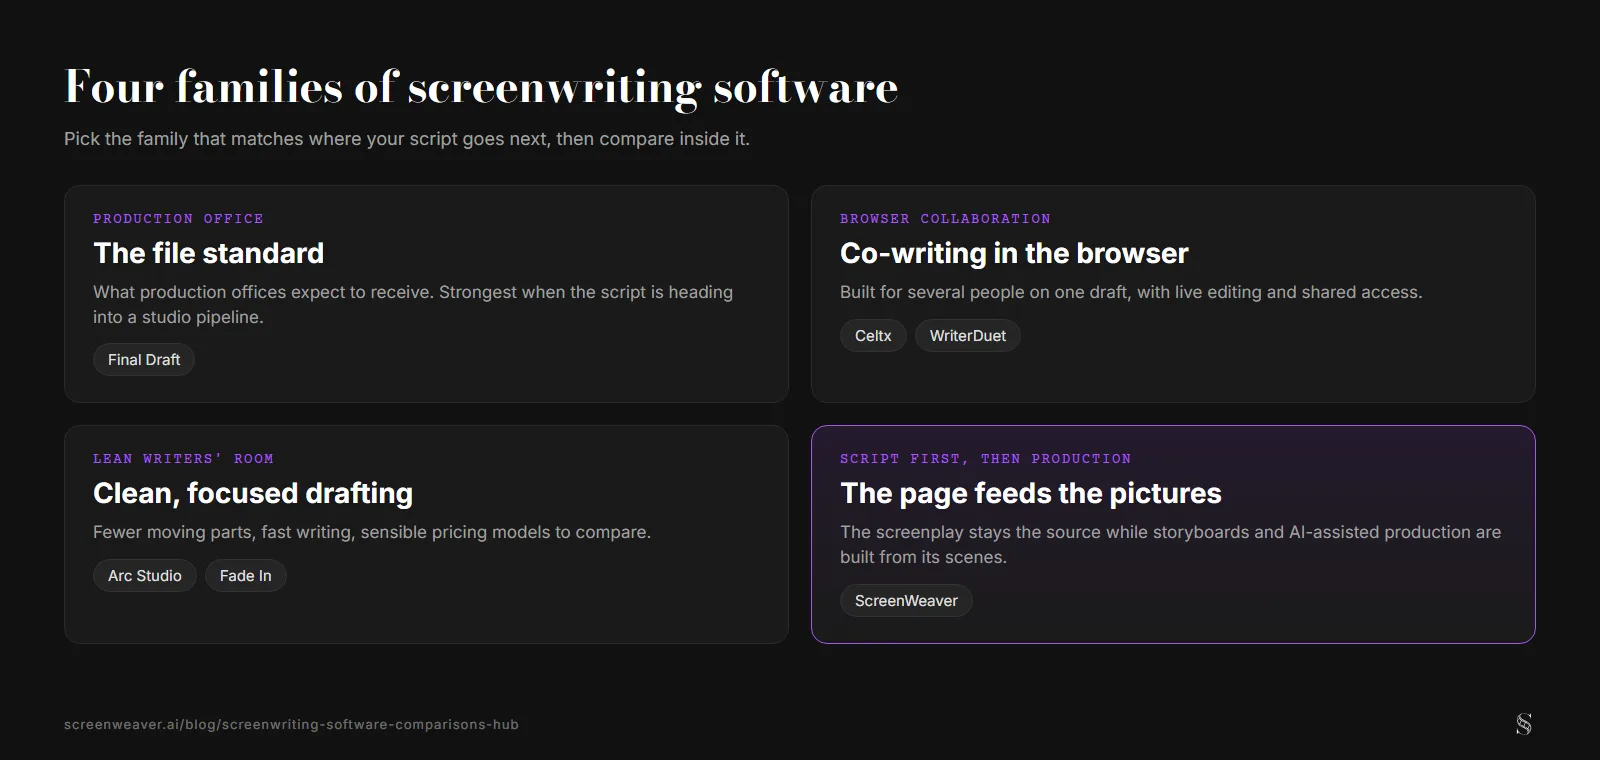Open the ScreenWeaver chip
The image size is (1600, 760).
click(906, 601)
